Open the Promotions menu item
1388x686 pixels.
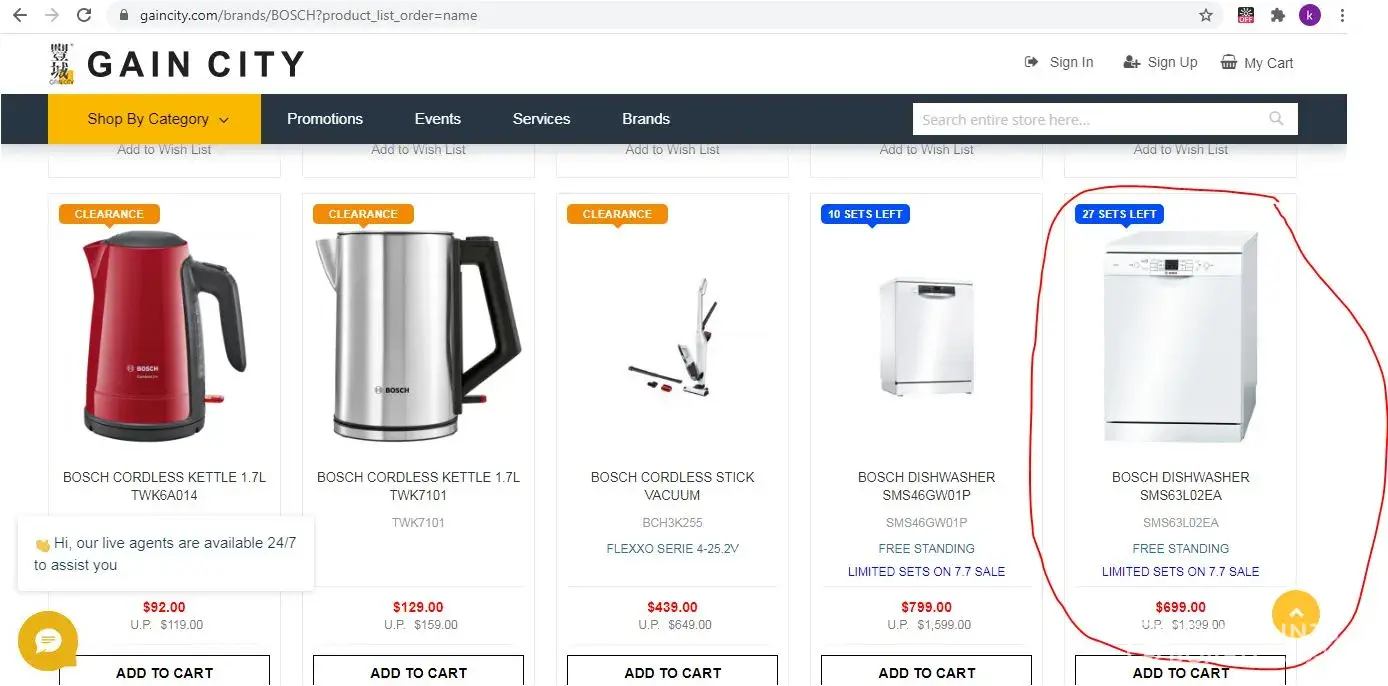tap(325, 119)
